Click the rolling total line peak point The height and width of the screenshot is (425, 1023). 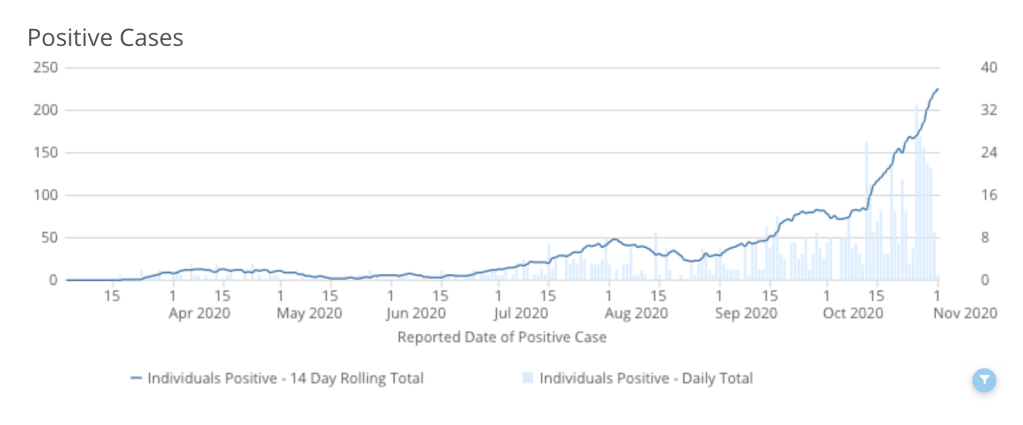tap(937, 90)
